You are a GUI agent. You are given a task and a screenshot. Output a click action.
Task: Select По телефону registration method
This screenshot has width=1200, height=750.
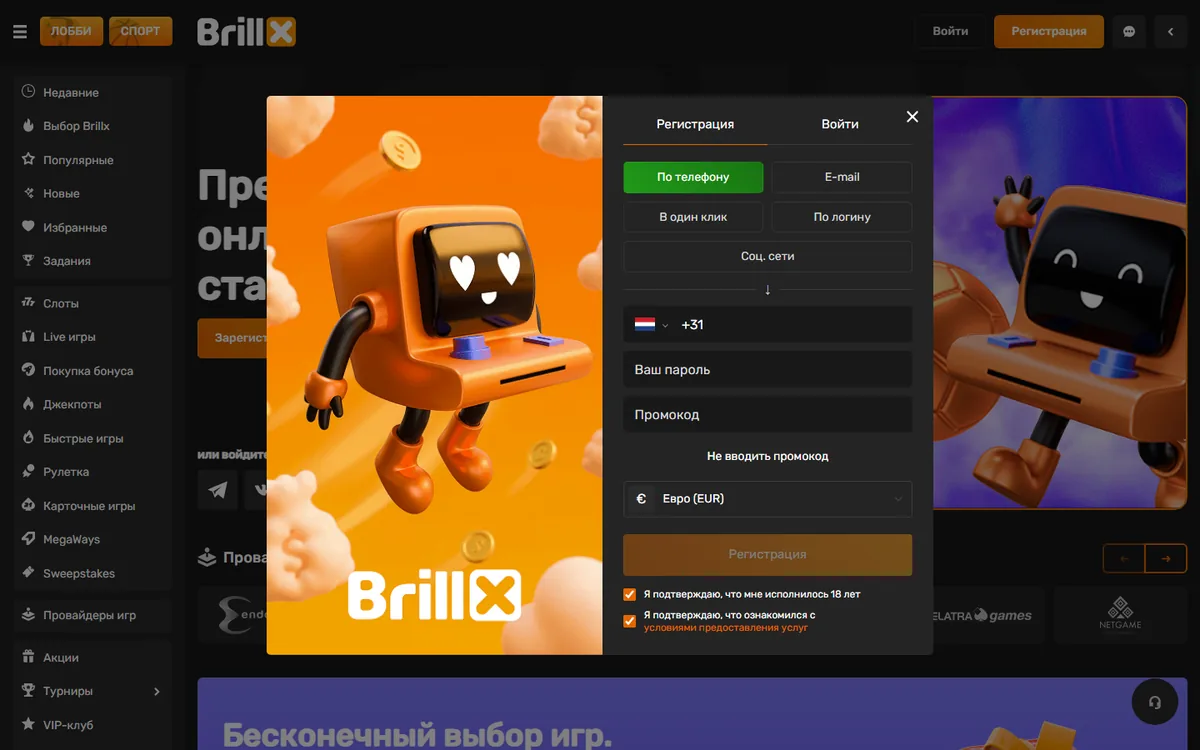click(693, 177)
